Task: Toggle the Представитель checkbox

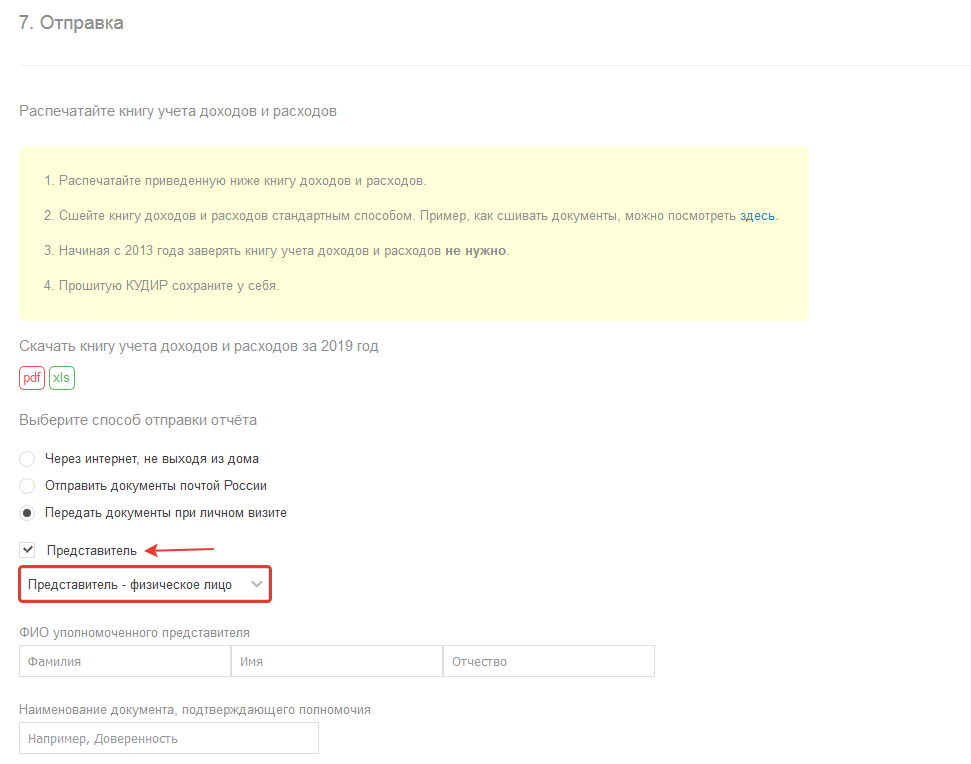Action: click(x=28, y=550)
